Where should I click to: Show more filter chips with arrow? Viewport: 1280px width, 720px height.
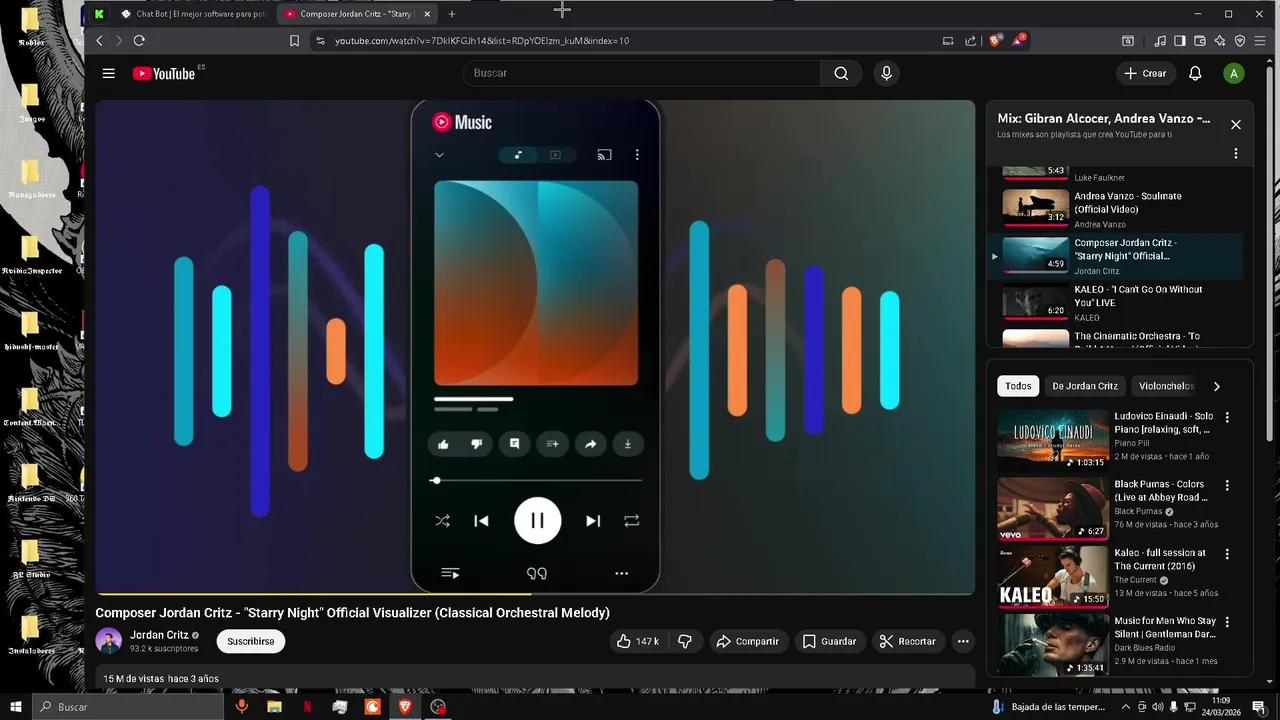point(1217,386)
